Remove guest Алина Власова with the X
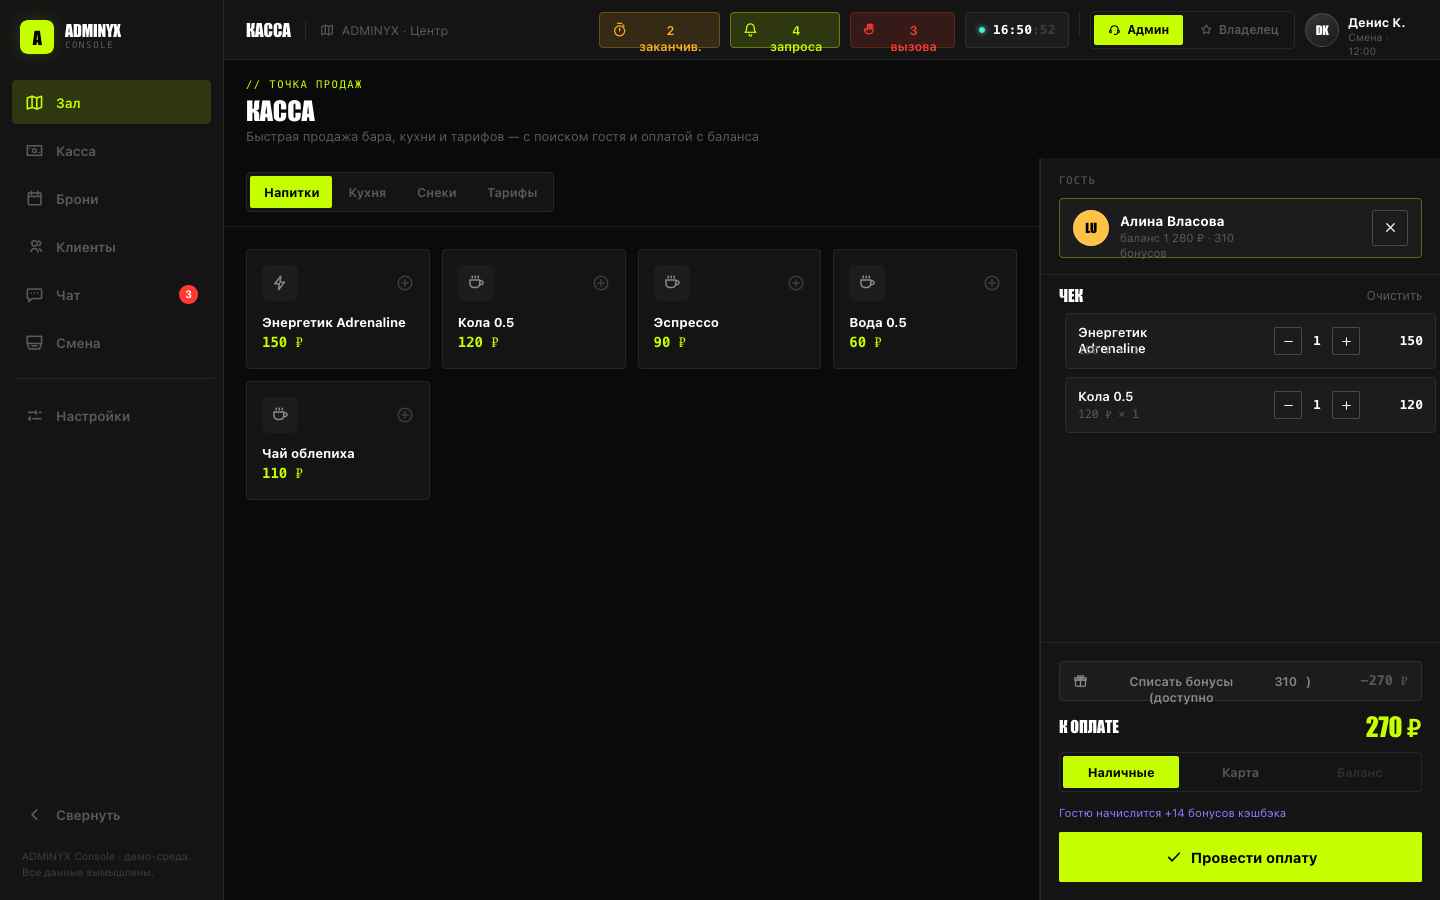This screenshot has width=1440, height=900. click(x=1390, y=228)
